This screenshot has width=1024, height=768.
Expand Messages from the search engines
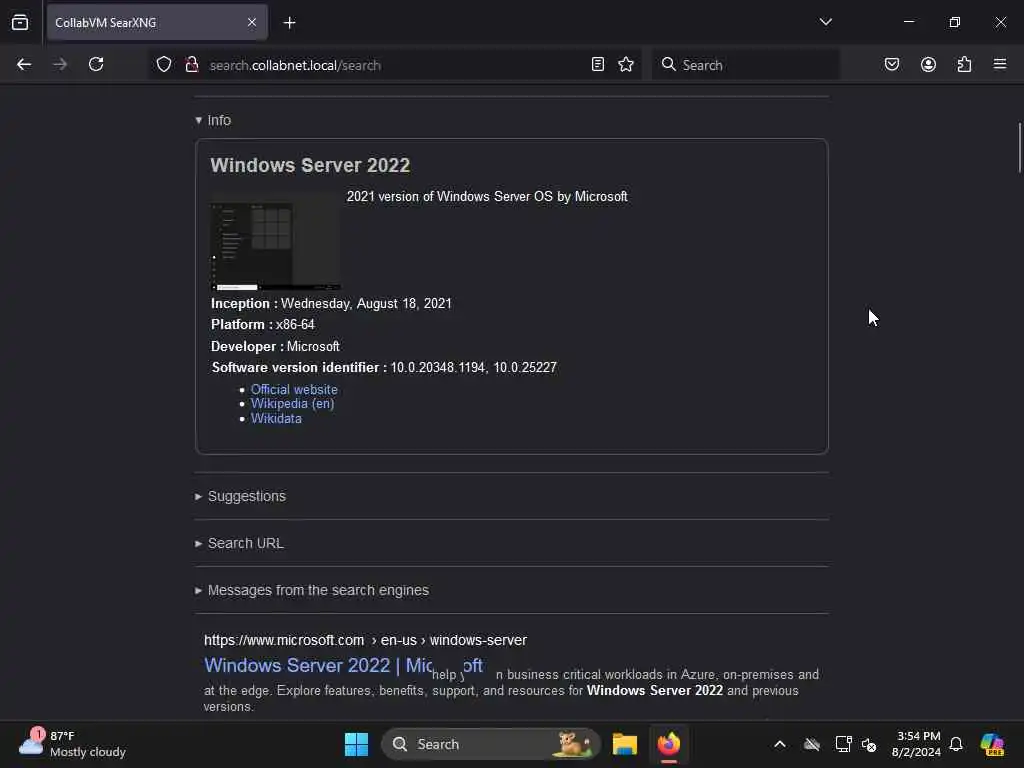[x=312, y=590]
